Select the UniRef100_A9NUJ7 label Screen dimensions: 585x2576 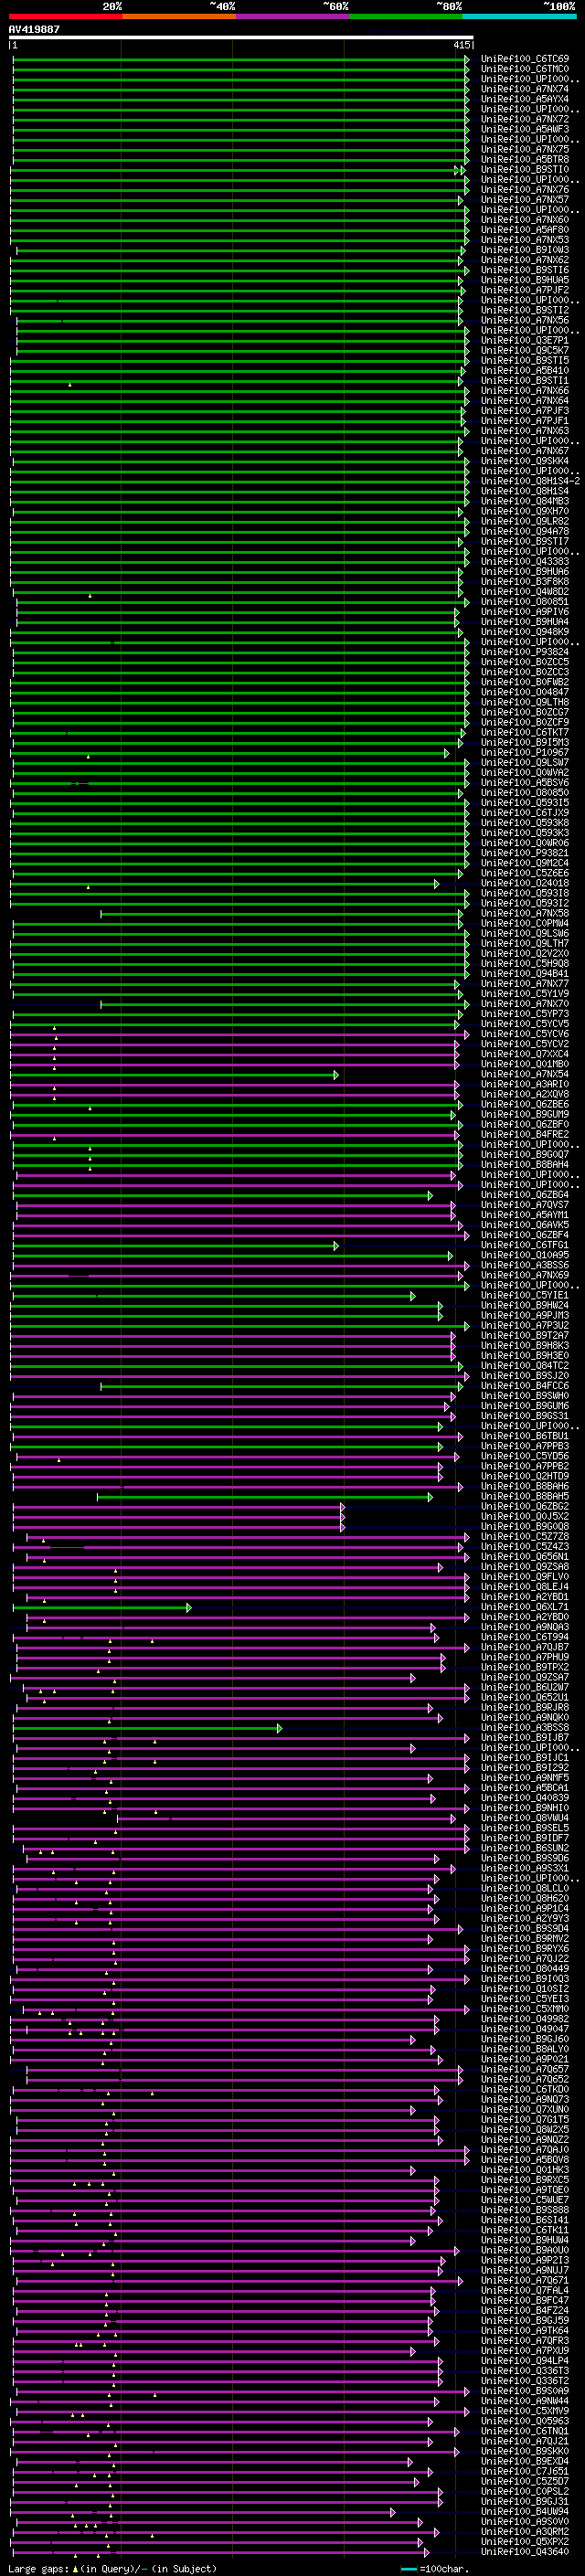[525, 2271]
